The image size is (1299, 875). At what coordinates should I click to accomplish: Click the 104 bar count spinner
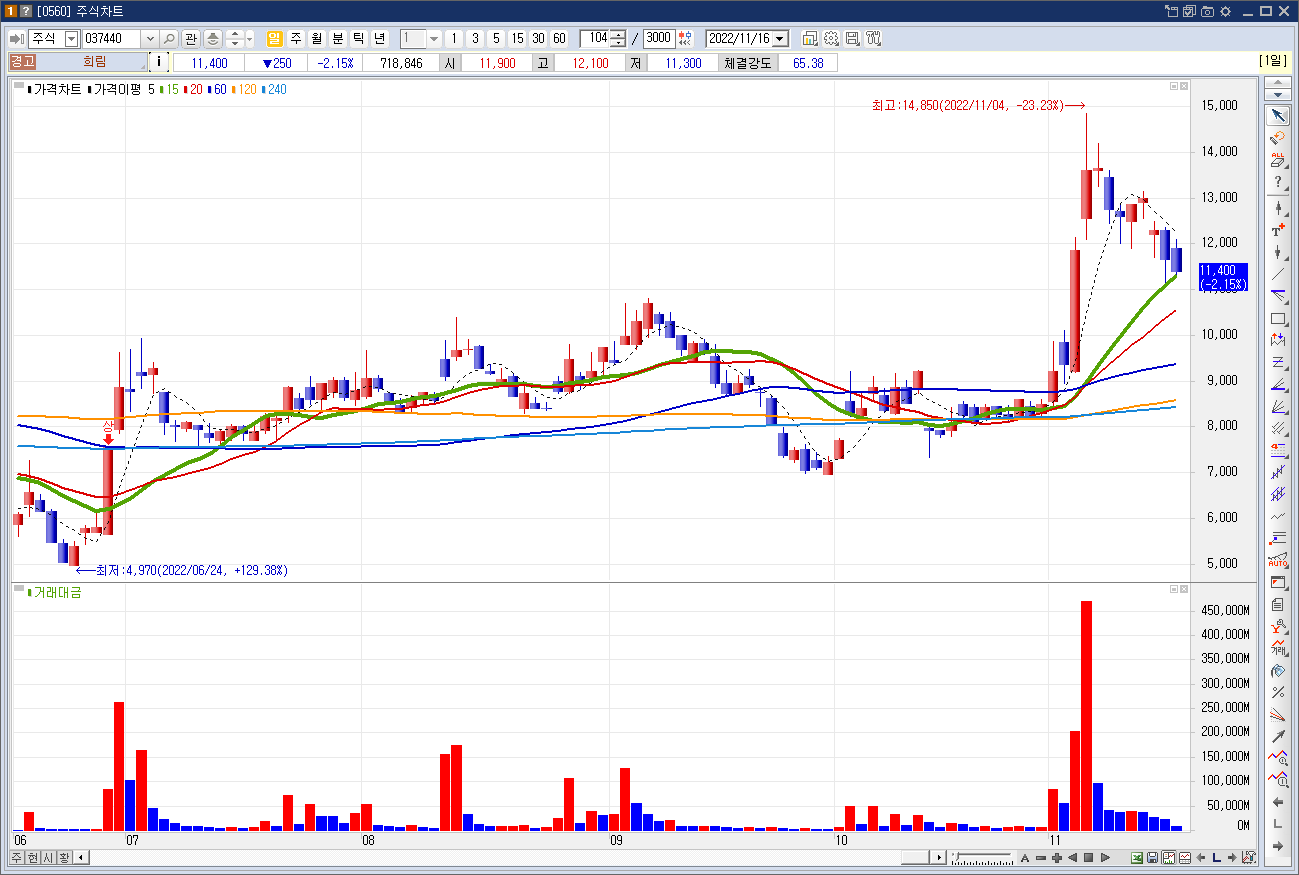tap(618, 39)
